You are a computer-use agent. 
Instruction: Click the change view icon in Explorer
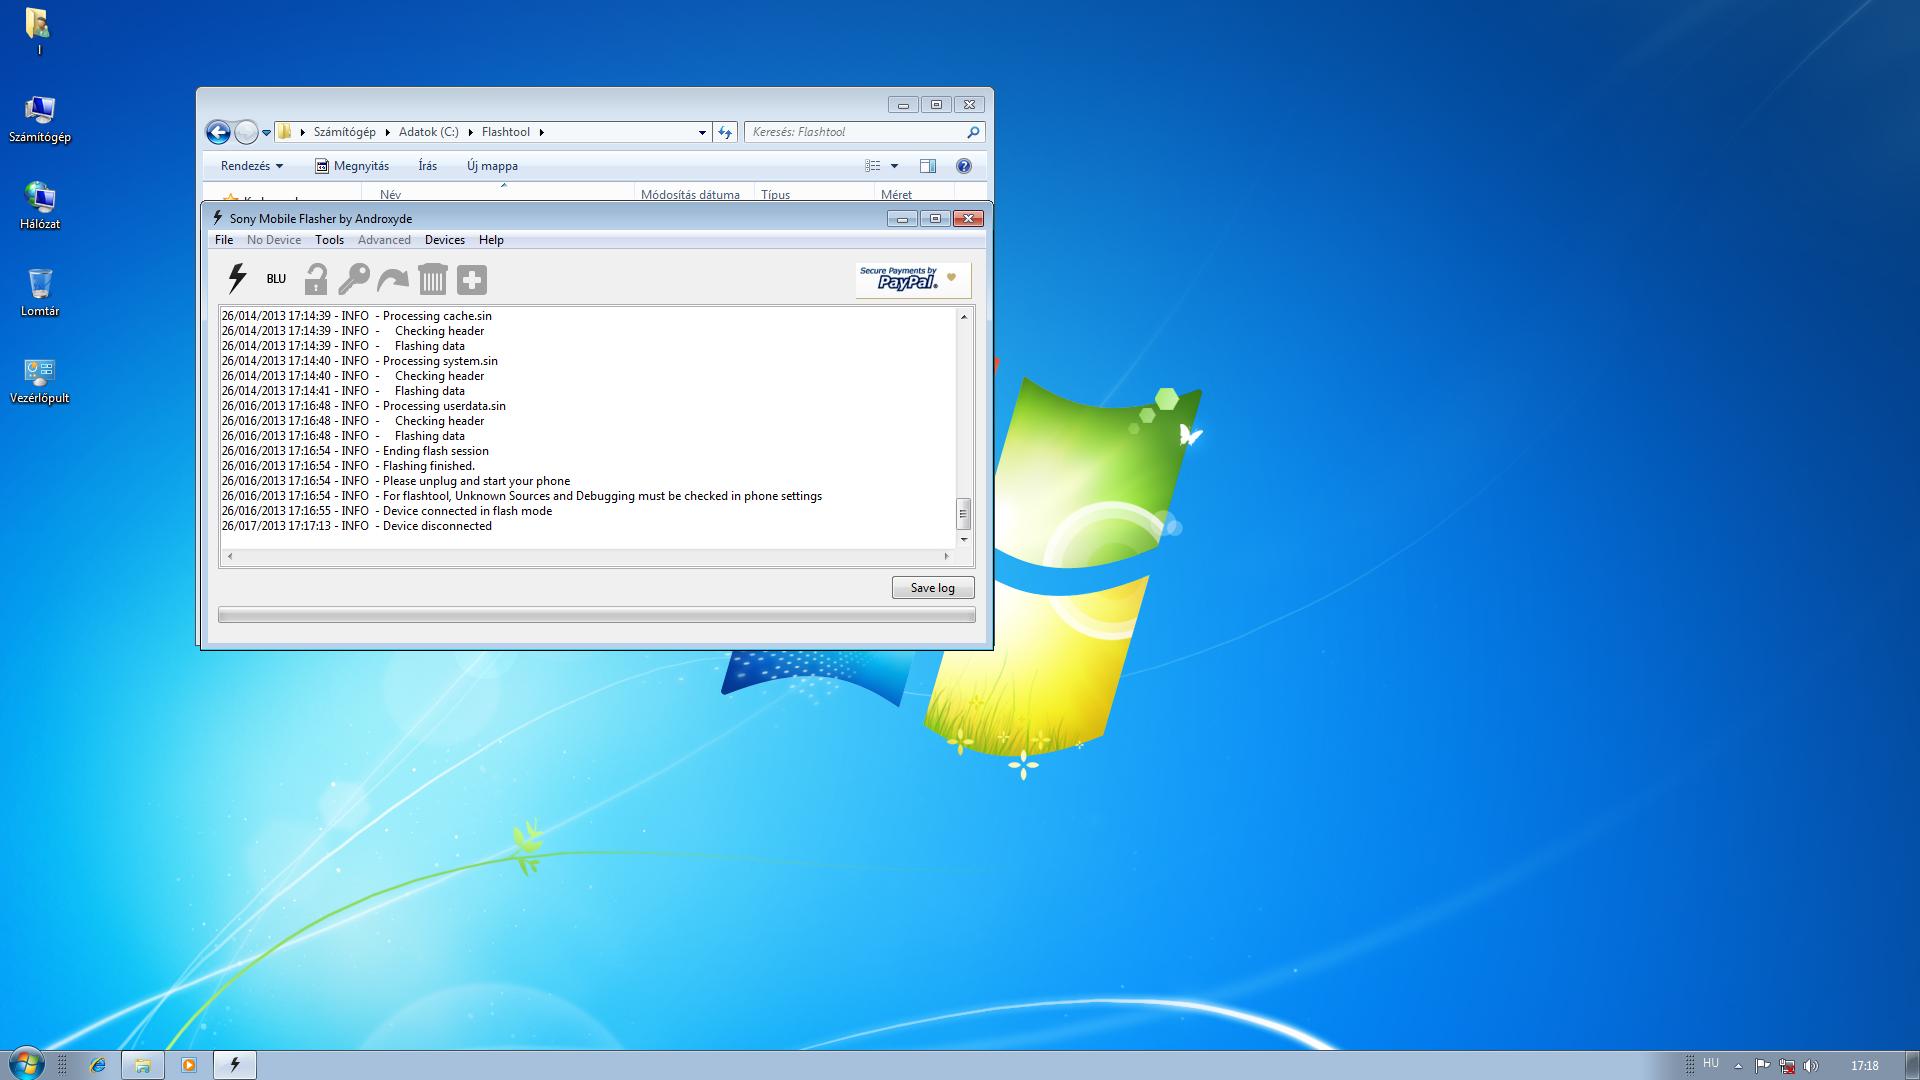click(x=873, y=166)
